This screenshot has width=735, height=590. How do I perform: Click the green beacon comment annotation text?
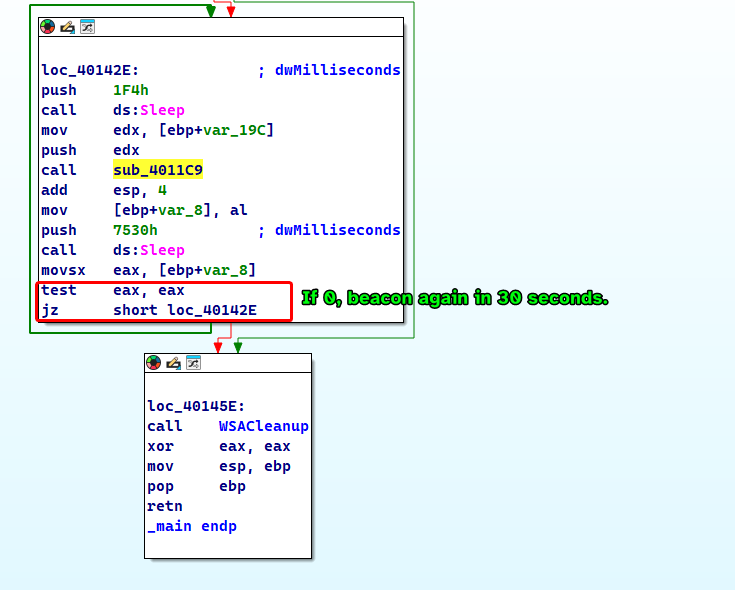pos(455,298)
